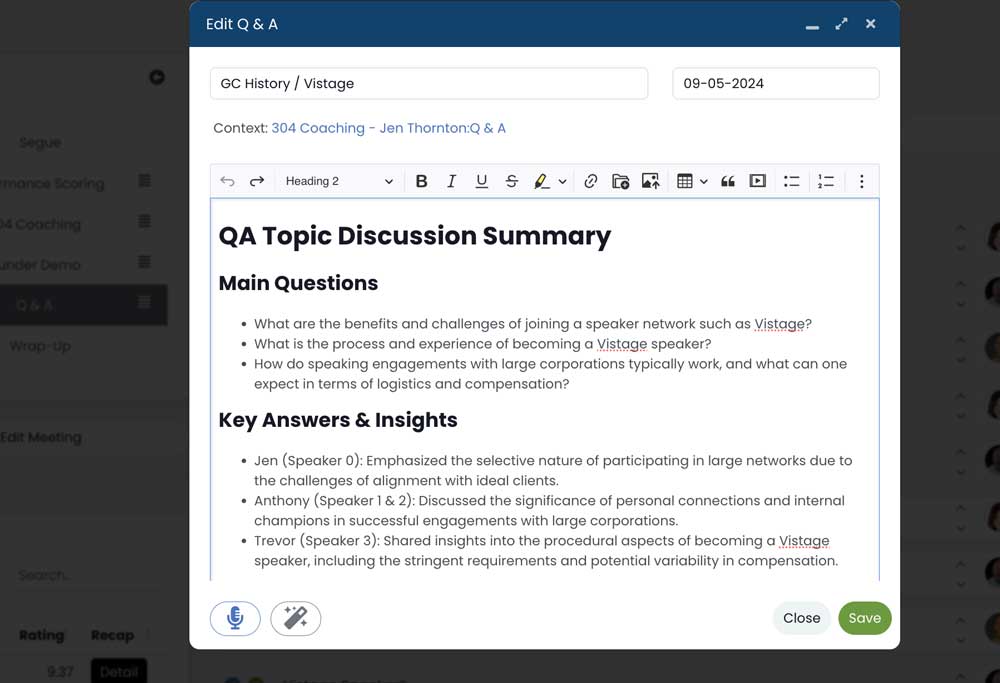Insert a link using the chain icon
Image resolution: width=1000 pixels, height=683 pixels.
(591, 181)
